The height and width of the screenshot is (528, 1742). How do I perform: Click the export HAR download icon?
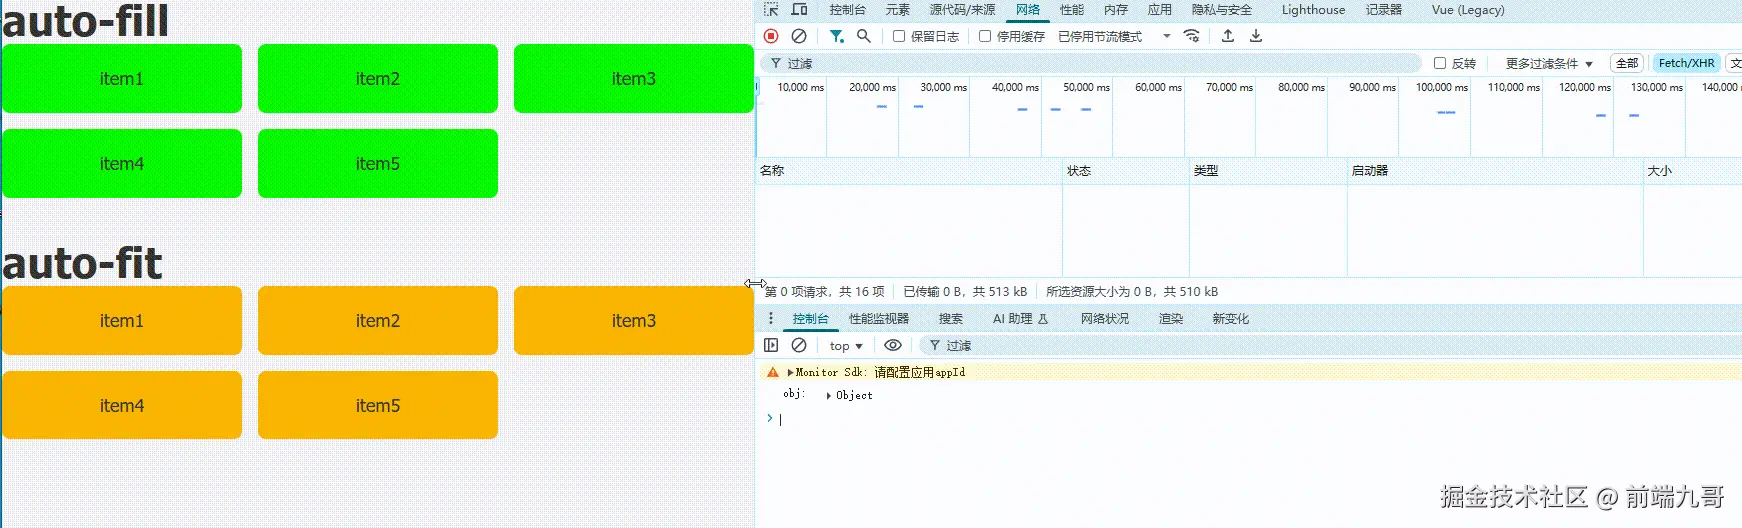pos(1256,36)
